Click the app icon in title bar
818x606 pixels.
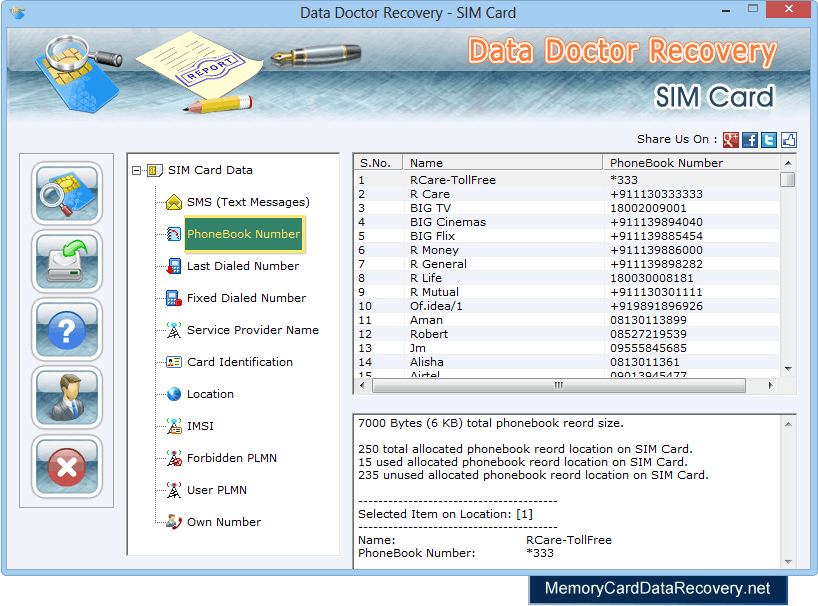coord(18,12)
